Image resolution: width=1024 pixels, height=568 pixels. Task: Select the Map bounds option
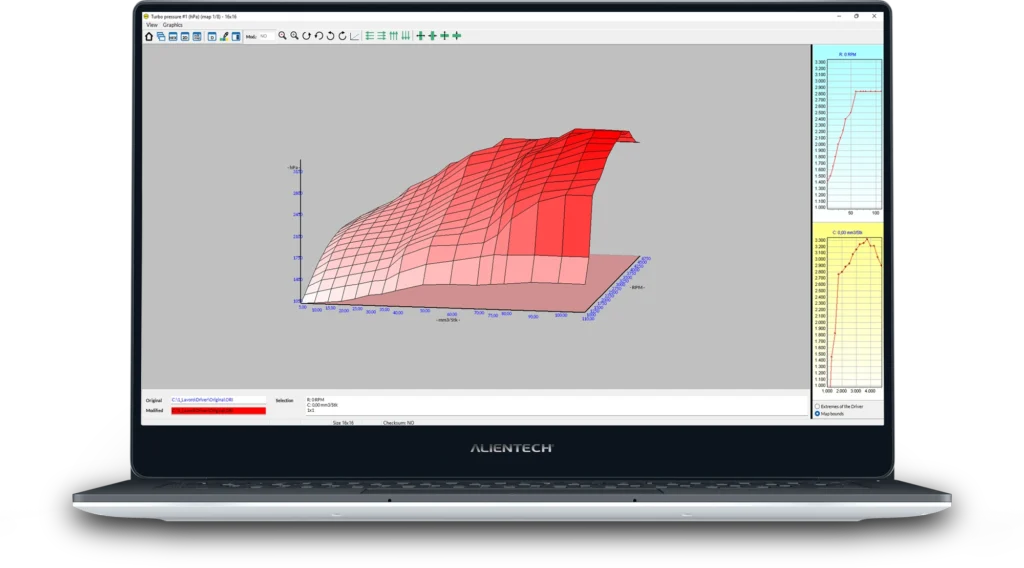coord(818,413)
